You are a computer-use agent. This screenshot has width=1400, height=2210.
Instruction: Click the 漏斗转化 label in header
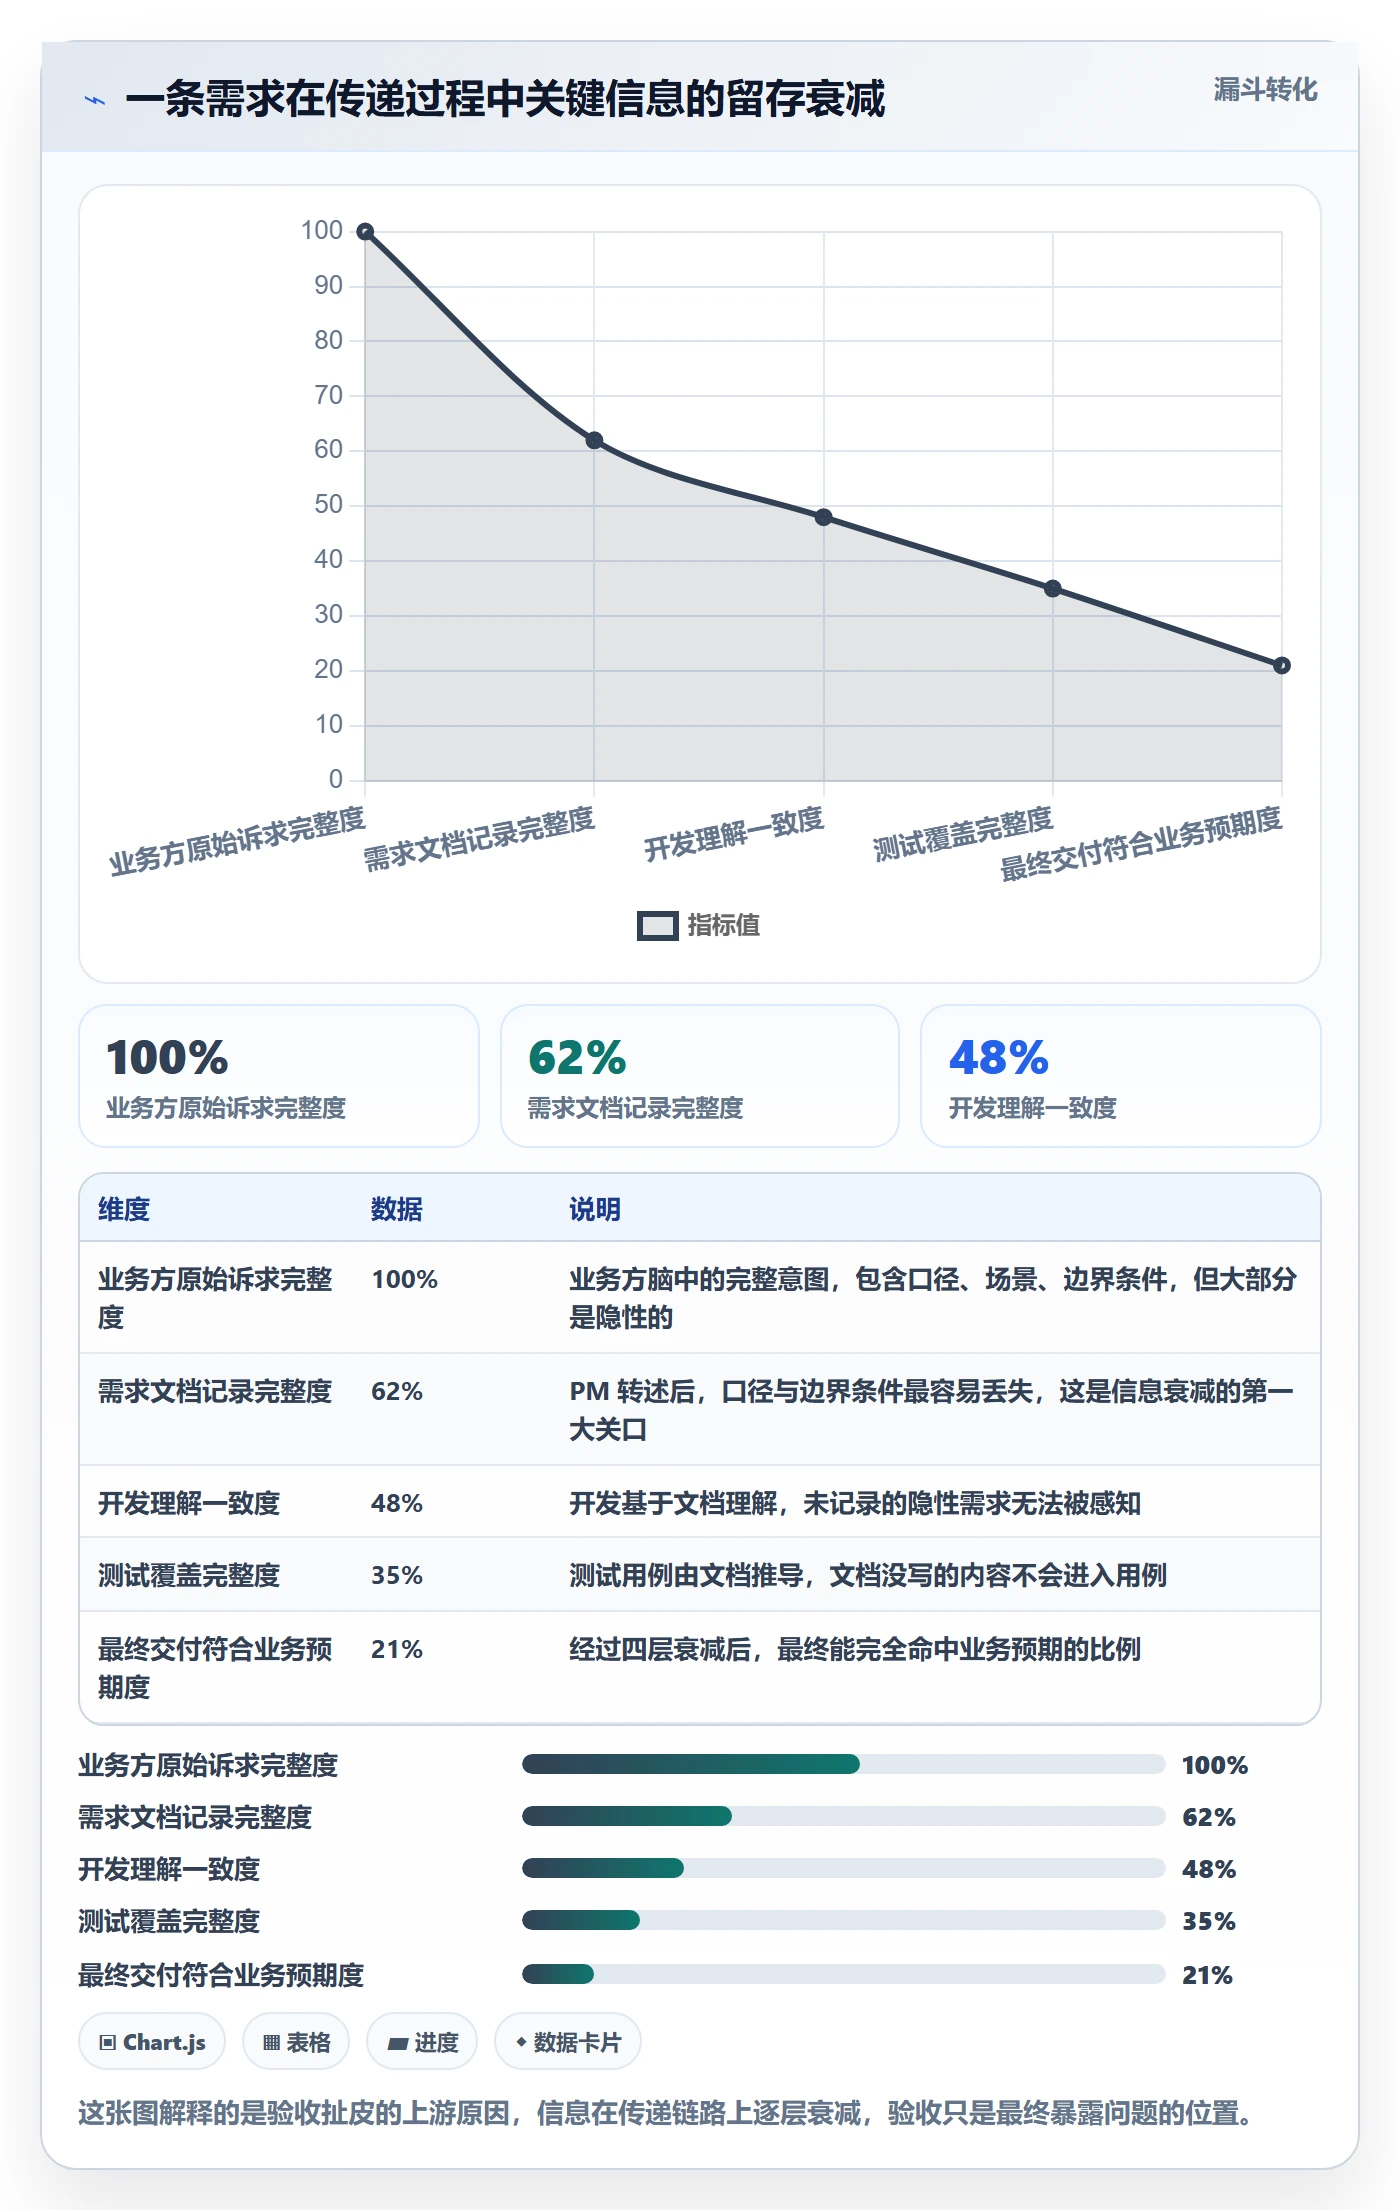tap(1265, 90)
